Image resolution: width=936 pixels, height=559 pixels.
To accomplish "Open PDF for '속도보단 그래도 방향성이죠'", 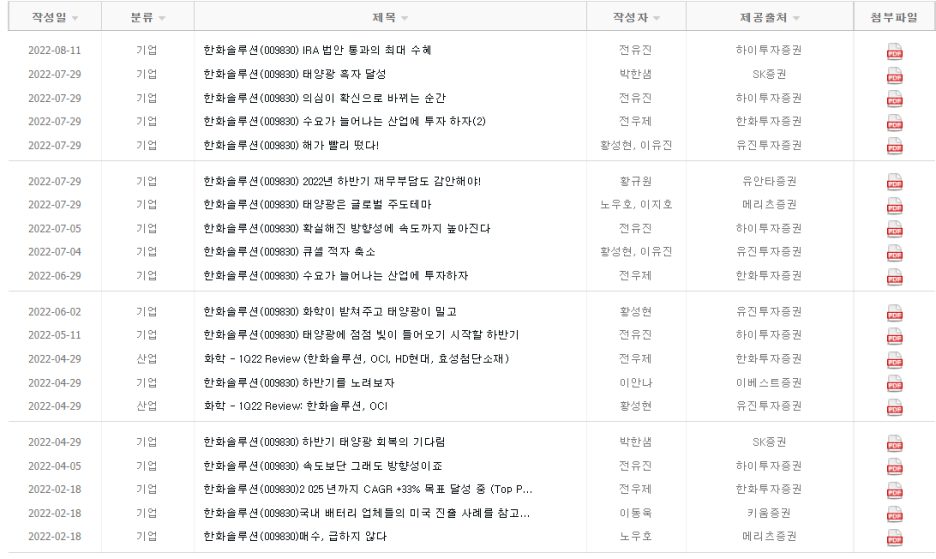I will pos(894,466).
